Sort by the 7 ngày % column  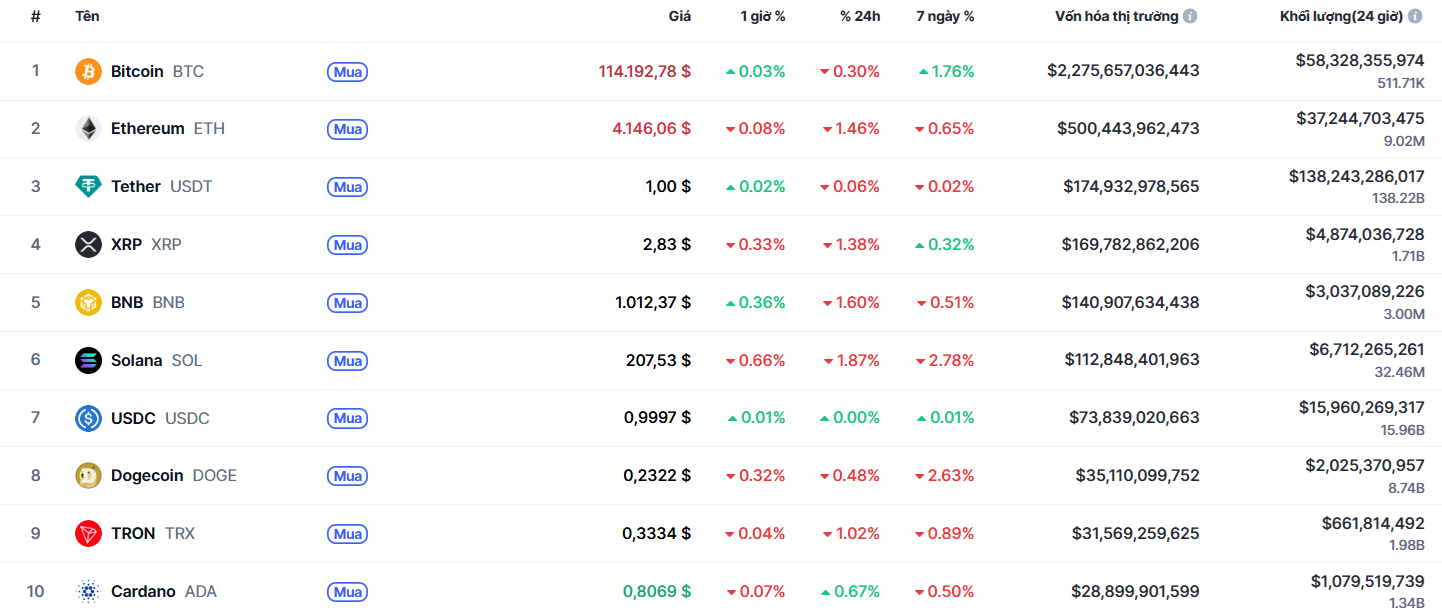[945, 16]
